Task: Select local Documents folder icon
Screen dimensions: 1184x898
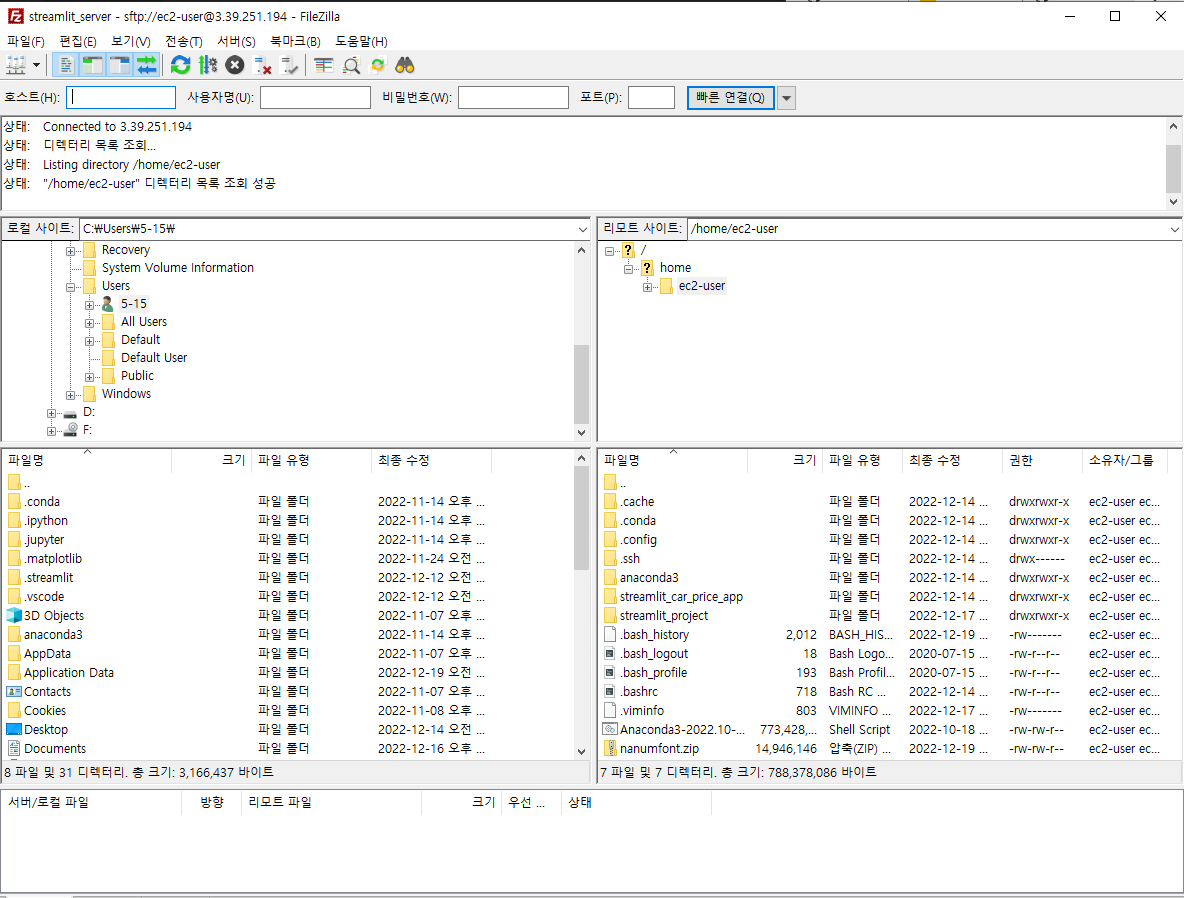Action: (x=14, y=748)
